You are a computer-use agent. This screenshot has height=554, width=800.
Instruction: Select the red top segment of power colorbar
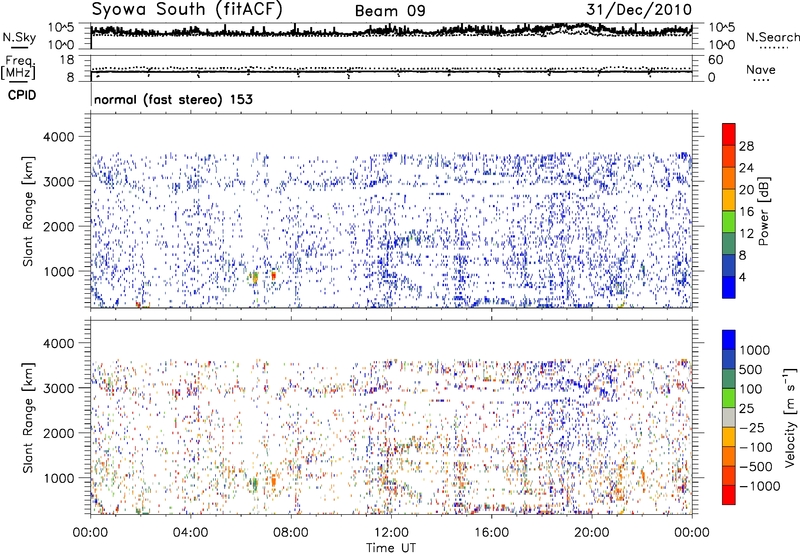(x=729, y=134)
